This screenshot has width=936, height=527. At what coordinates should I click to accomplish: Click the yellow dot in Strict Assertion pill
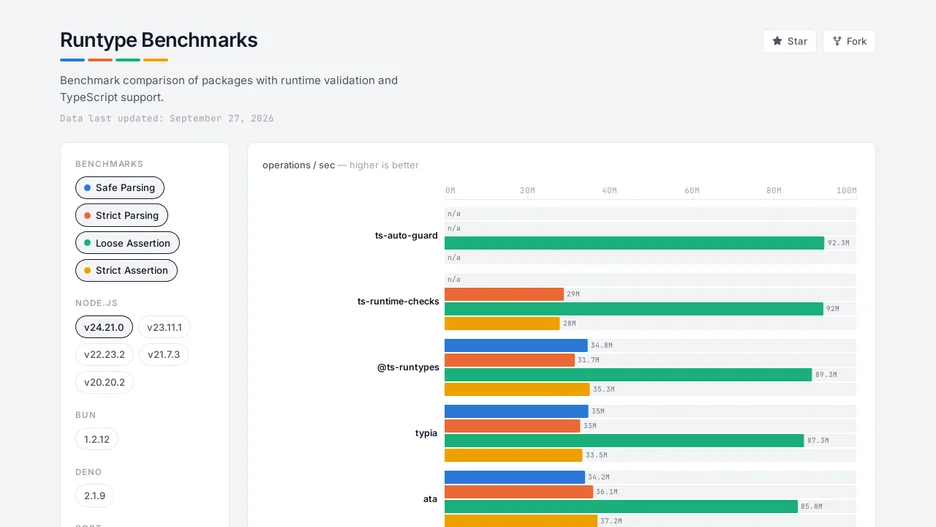(87, 270)
